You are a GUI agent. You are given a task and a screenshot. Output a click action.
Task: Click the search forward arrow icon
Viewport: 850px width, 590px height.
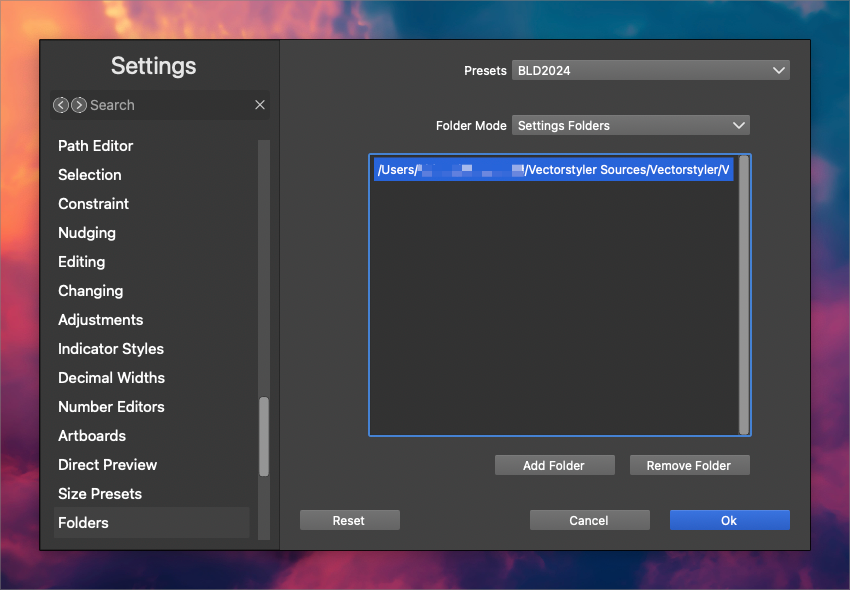[78, 105]
